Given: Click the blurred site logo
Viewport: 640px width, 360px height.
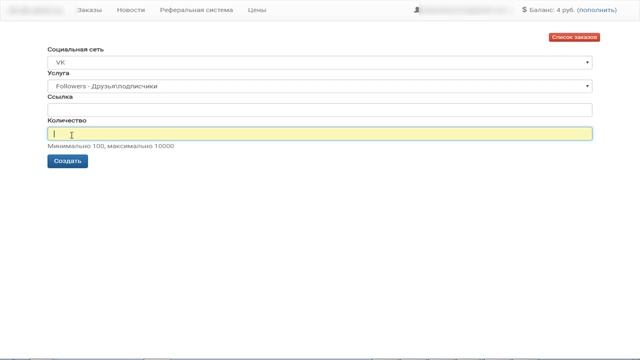Looking at the screenshot, I should [36, 10].
